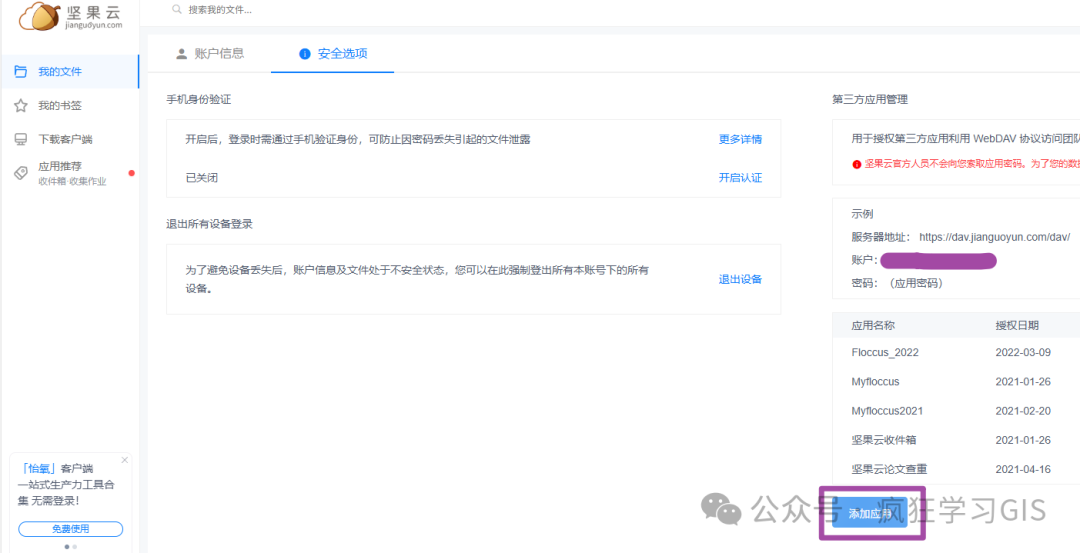The image size is (1080, 553).
Task: Select the 坚果云论文查重 app row
Action: click(957, 470)
